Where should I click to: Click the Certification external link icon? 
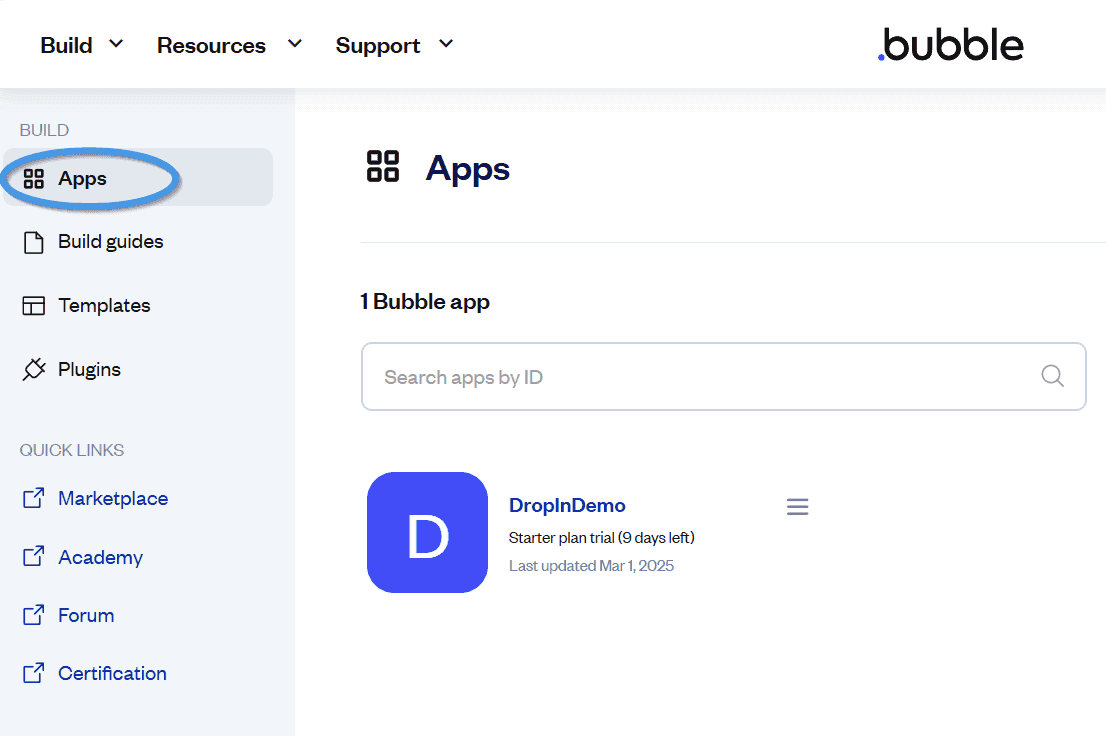pos(33,673)
